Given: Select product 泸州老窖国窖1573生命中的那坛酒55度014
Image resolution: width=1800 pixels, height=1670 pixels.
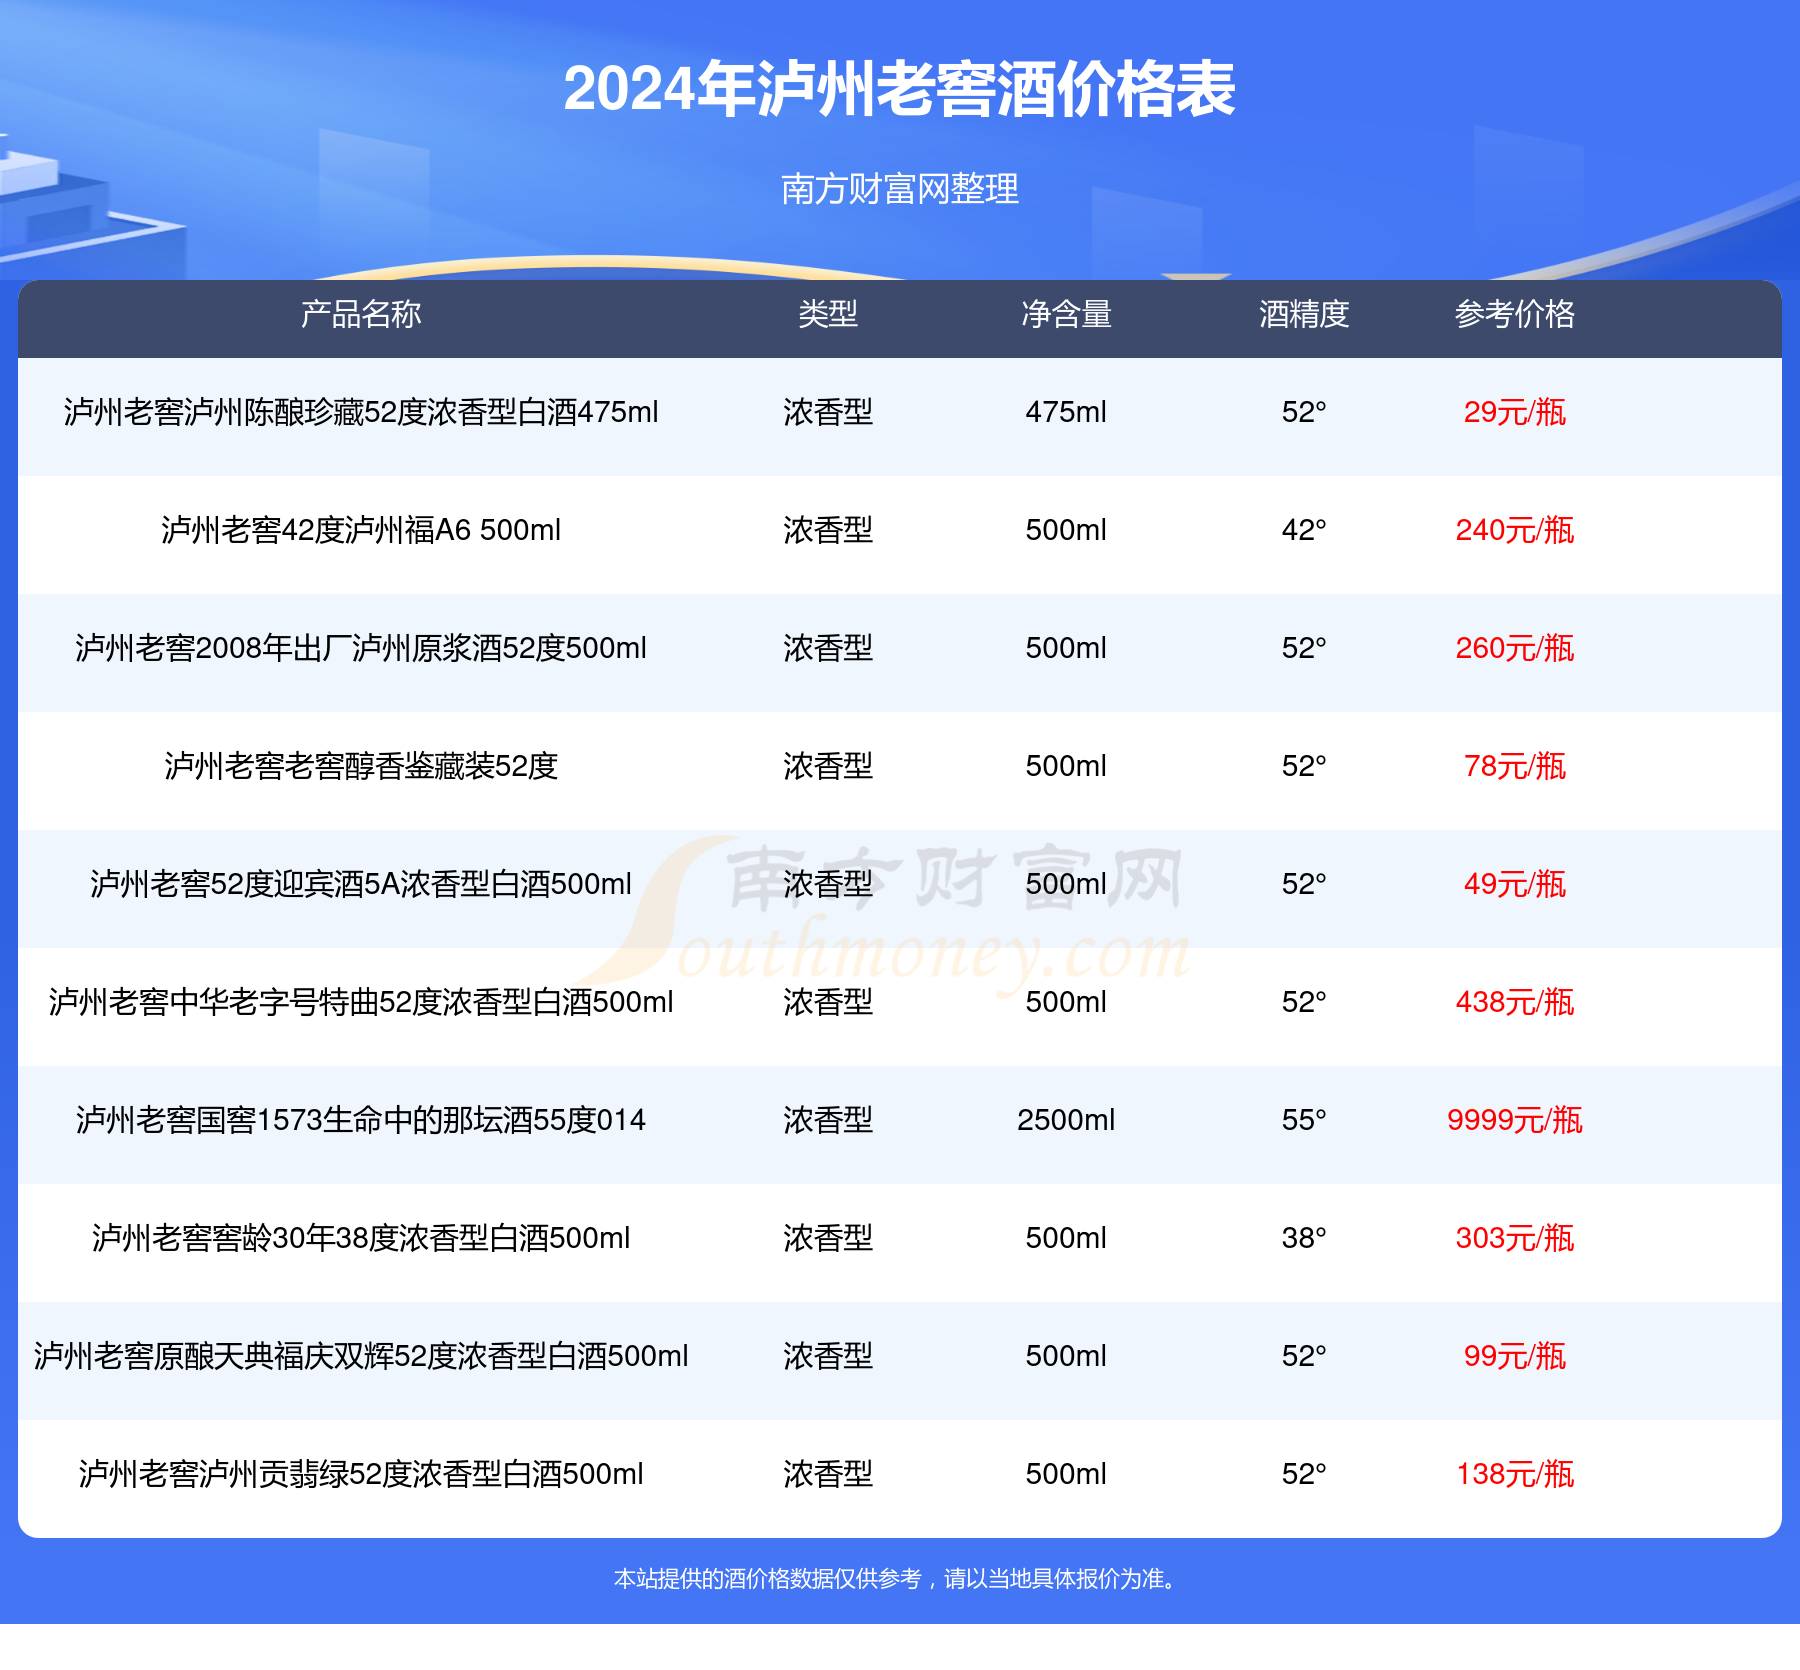Looking at the screenshot, I should click(x=361, y=1120).
